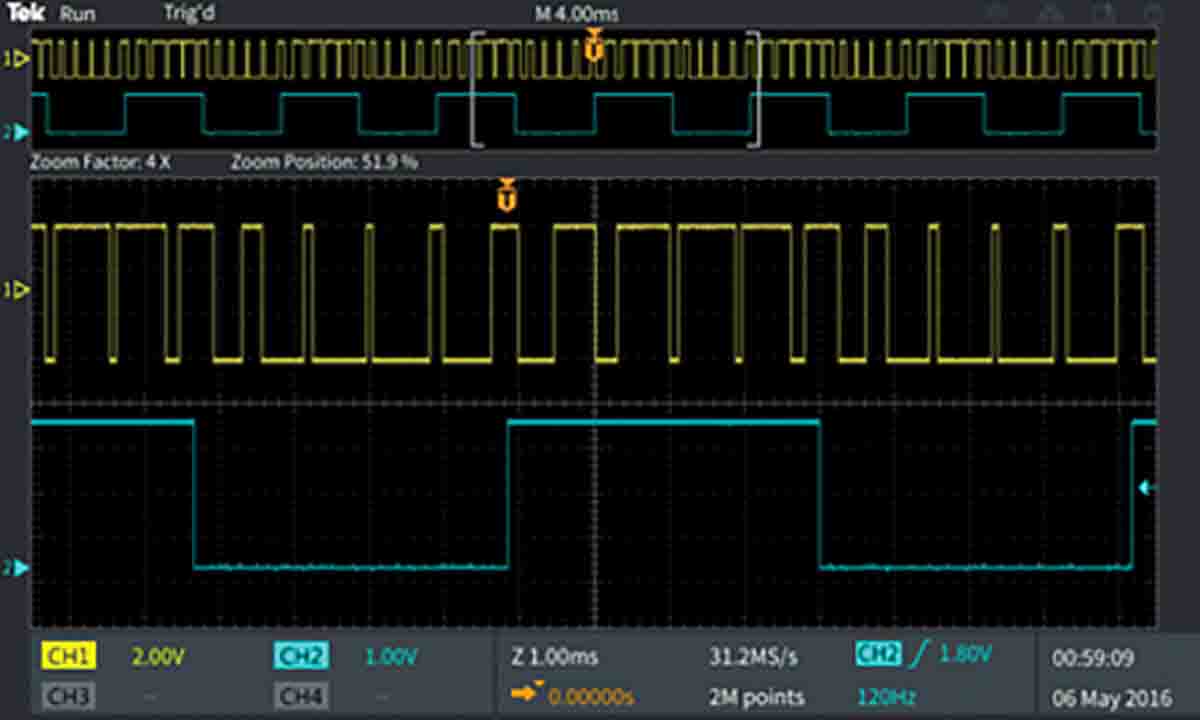The height and width of the screenshot is (720, 1200).
Task: Click the orange trigger marker in the overview strip
Action: click(x=594, y=46)
